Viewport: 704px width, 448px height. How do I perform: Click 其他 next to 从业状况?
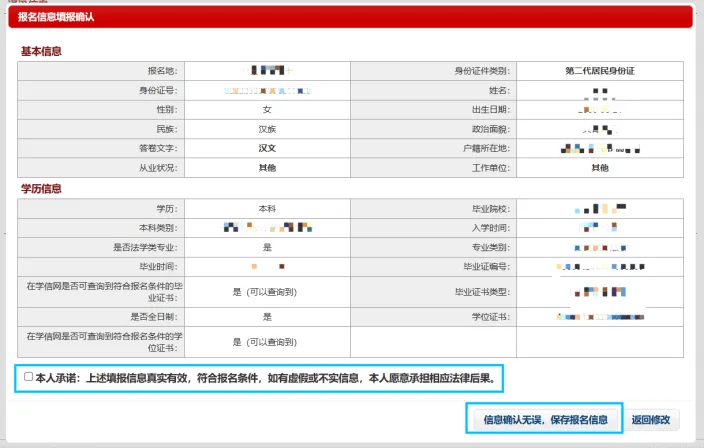click(267, 168)
